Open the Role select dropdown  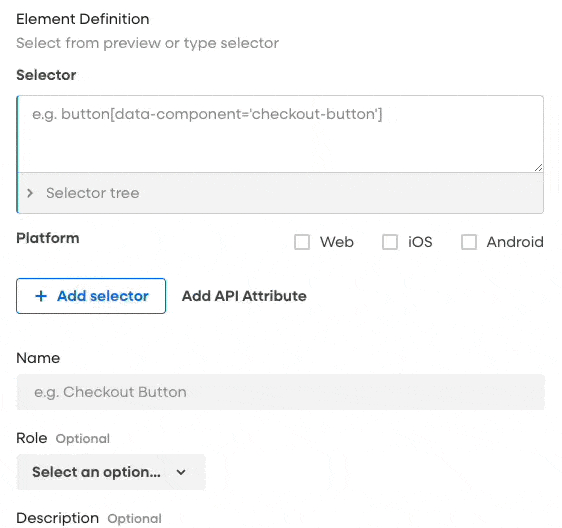111,472
